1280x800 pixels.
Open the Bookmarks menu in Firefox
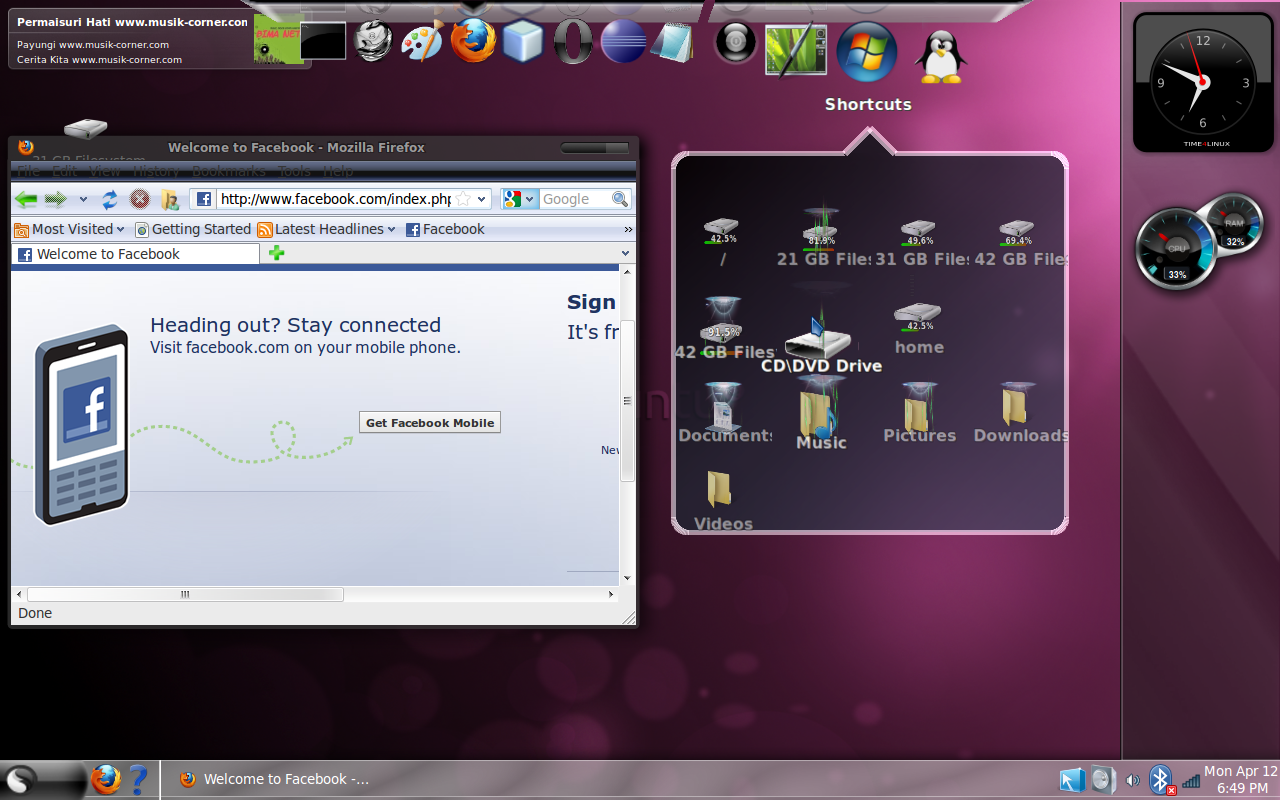230,171
